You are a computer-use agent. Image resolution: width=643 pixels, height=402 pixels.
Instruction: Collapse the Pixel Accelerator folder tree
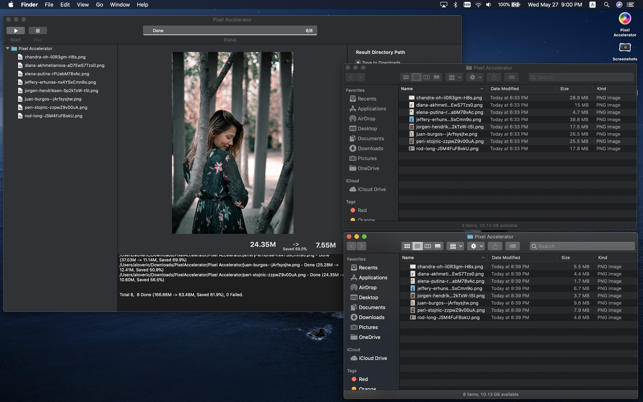pos(8,48)
